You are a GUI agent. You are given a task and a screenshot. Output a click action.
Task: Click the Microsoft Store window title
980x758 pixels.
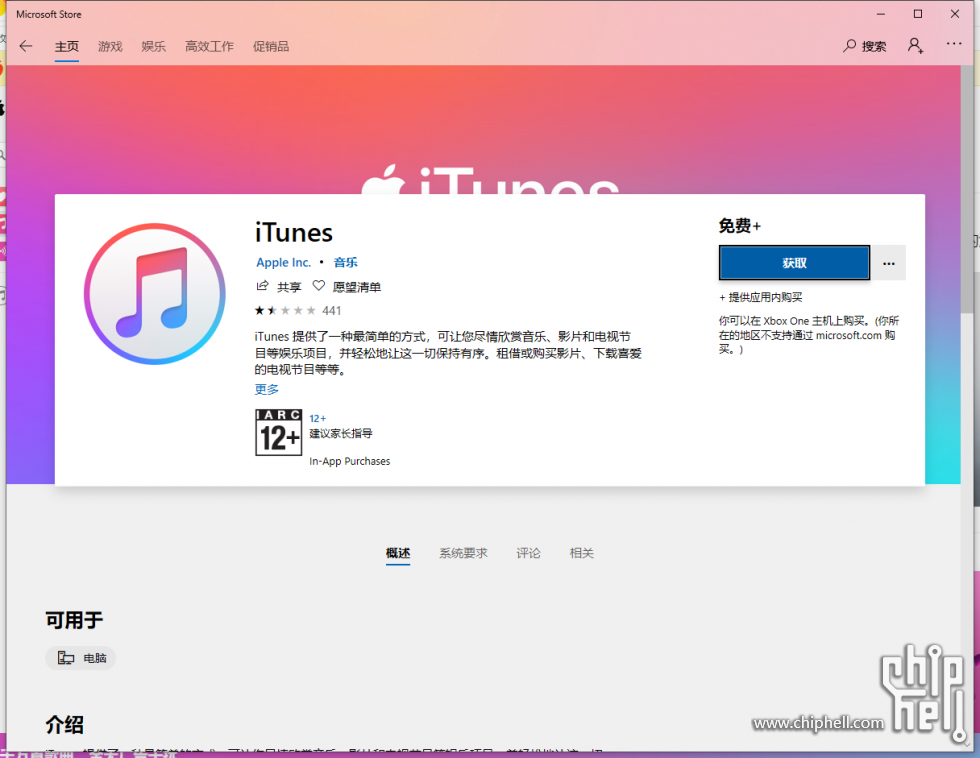pyautogui.click(x=49, y=14)
